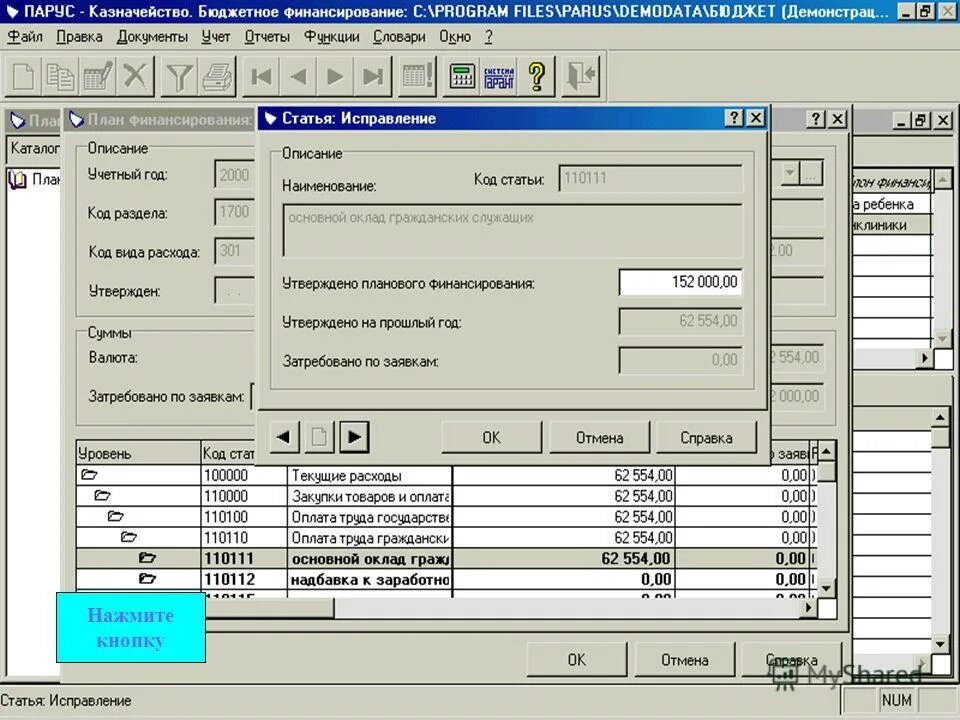The width and height of the screenshot is (960, 720).
Task: Select the основной оклад граж row name
Action: tap(370, 558)
